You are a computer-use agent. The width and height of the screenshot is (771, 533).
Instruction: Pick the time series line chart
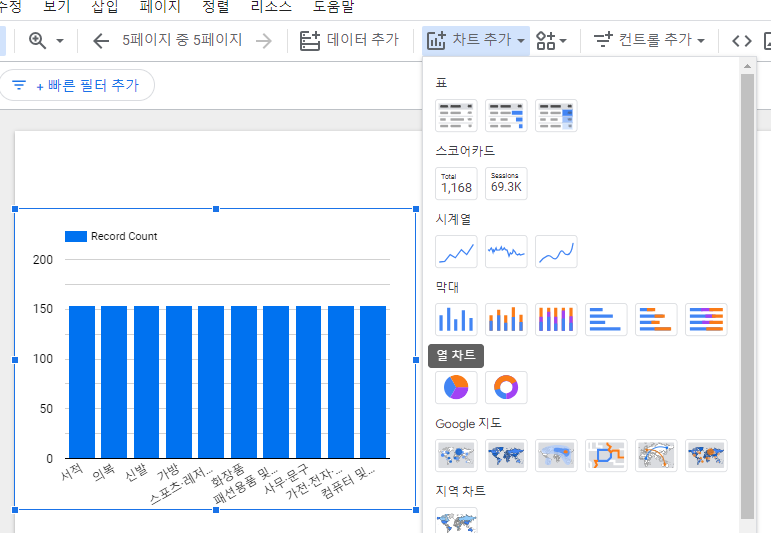(456, 251)
